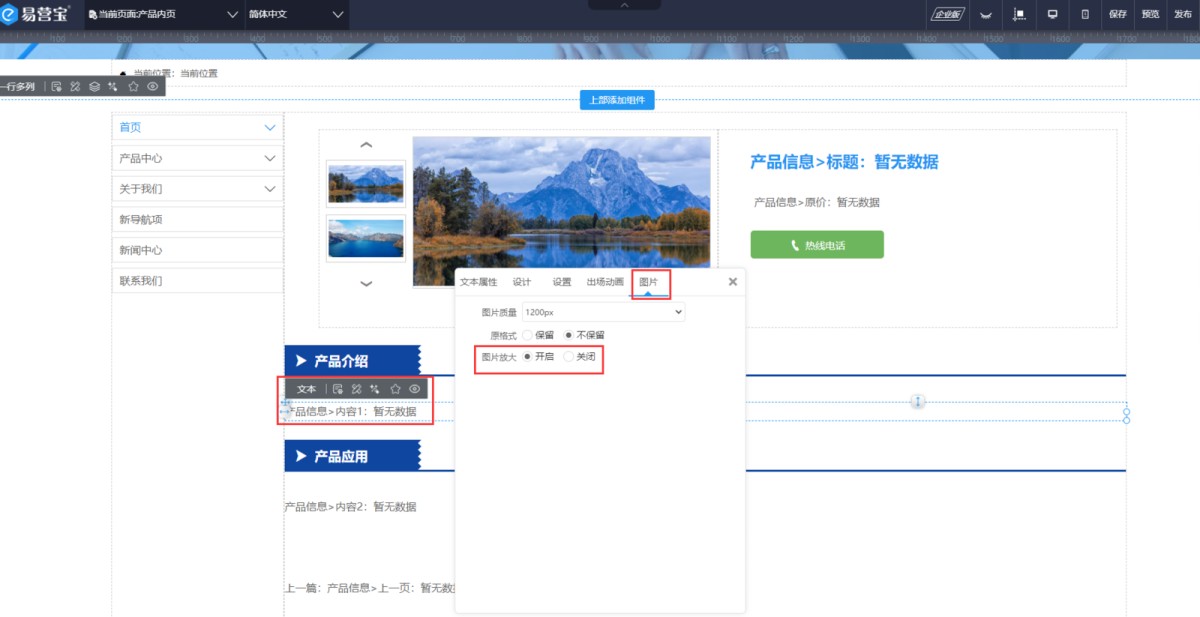
Task: Click magic wand icon in 文本 toolbar
Action: [x=374, y=389]
